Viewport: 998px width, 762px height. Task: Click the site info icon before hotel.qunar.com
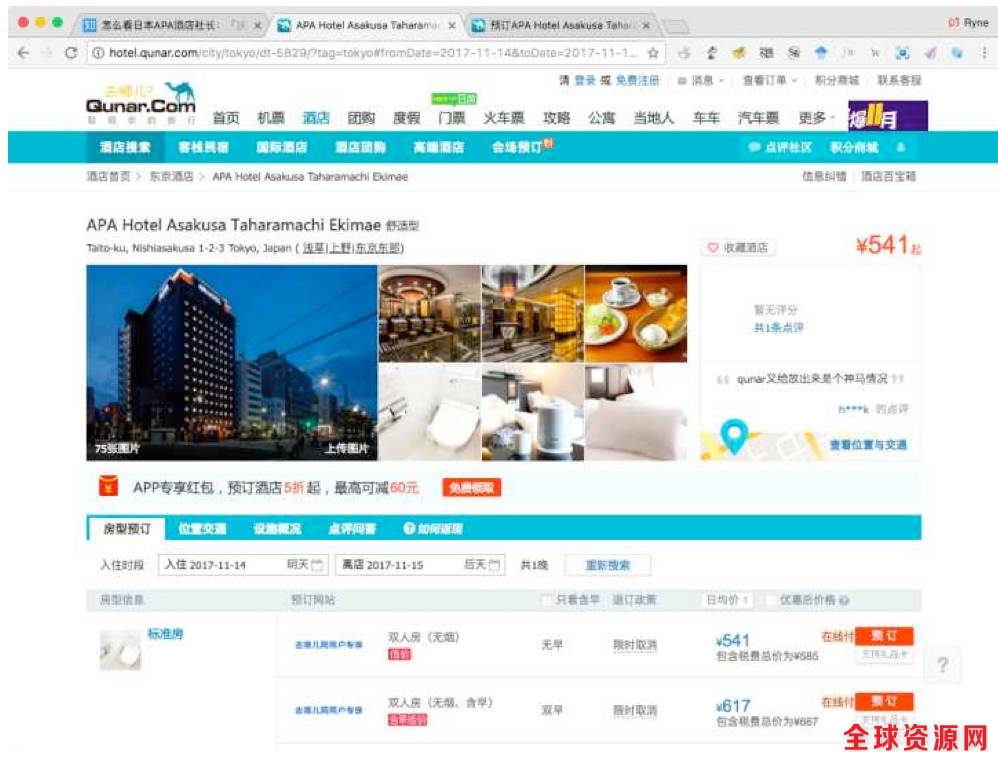(98, 53)
